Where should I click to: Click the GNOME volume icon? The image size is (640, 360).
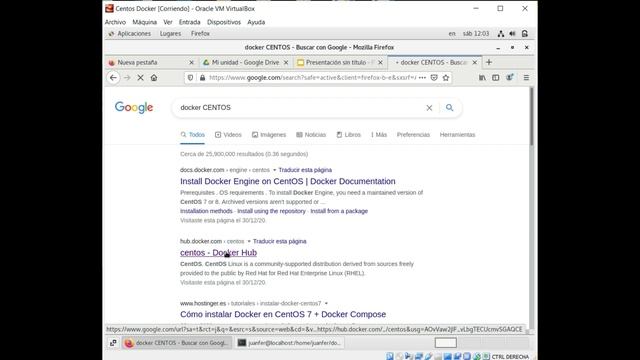point(513,34)
